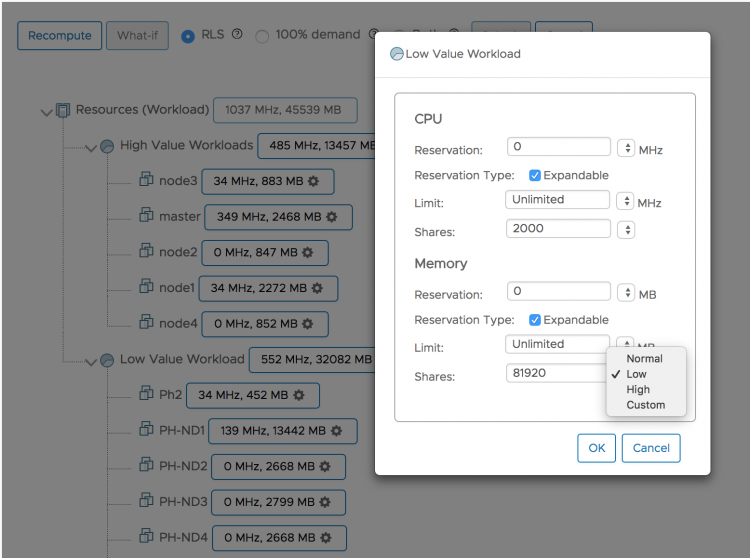The image size is (750, 558).
Task: Click the High Value Workloads pool icon
Action: [107, 146]
